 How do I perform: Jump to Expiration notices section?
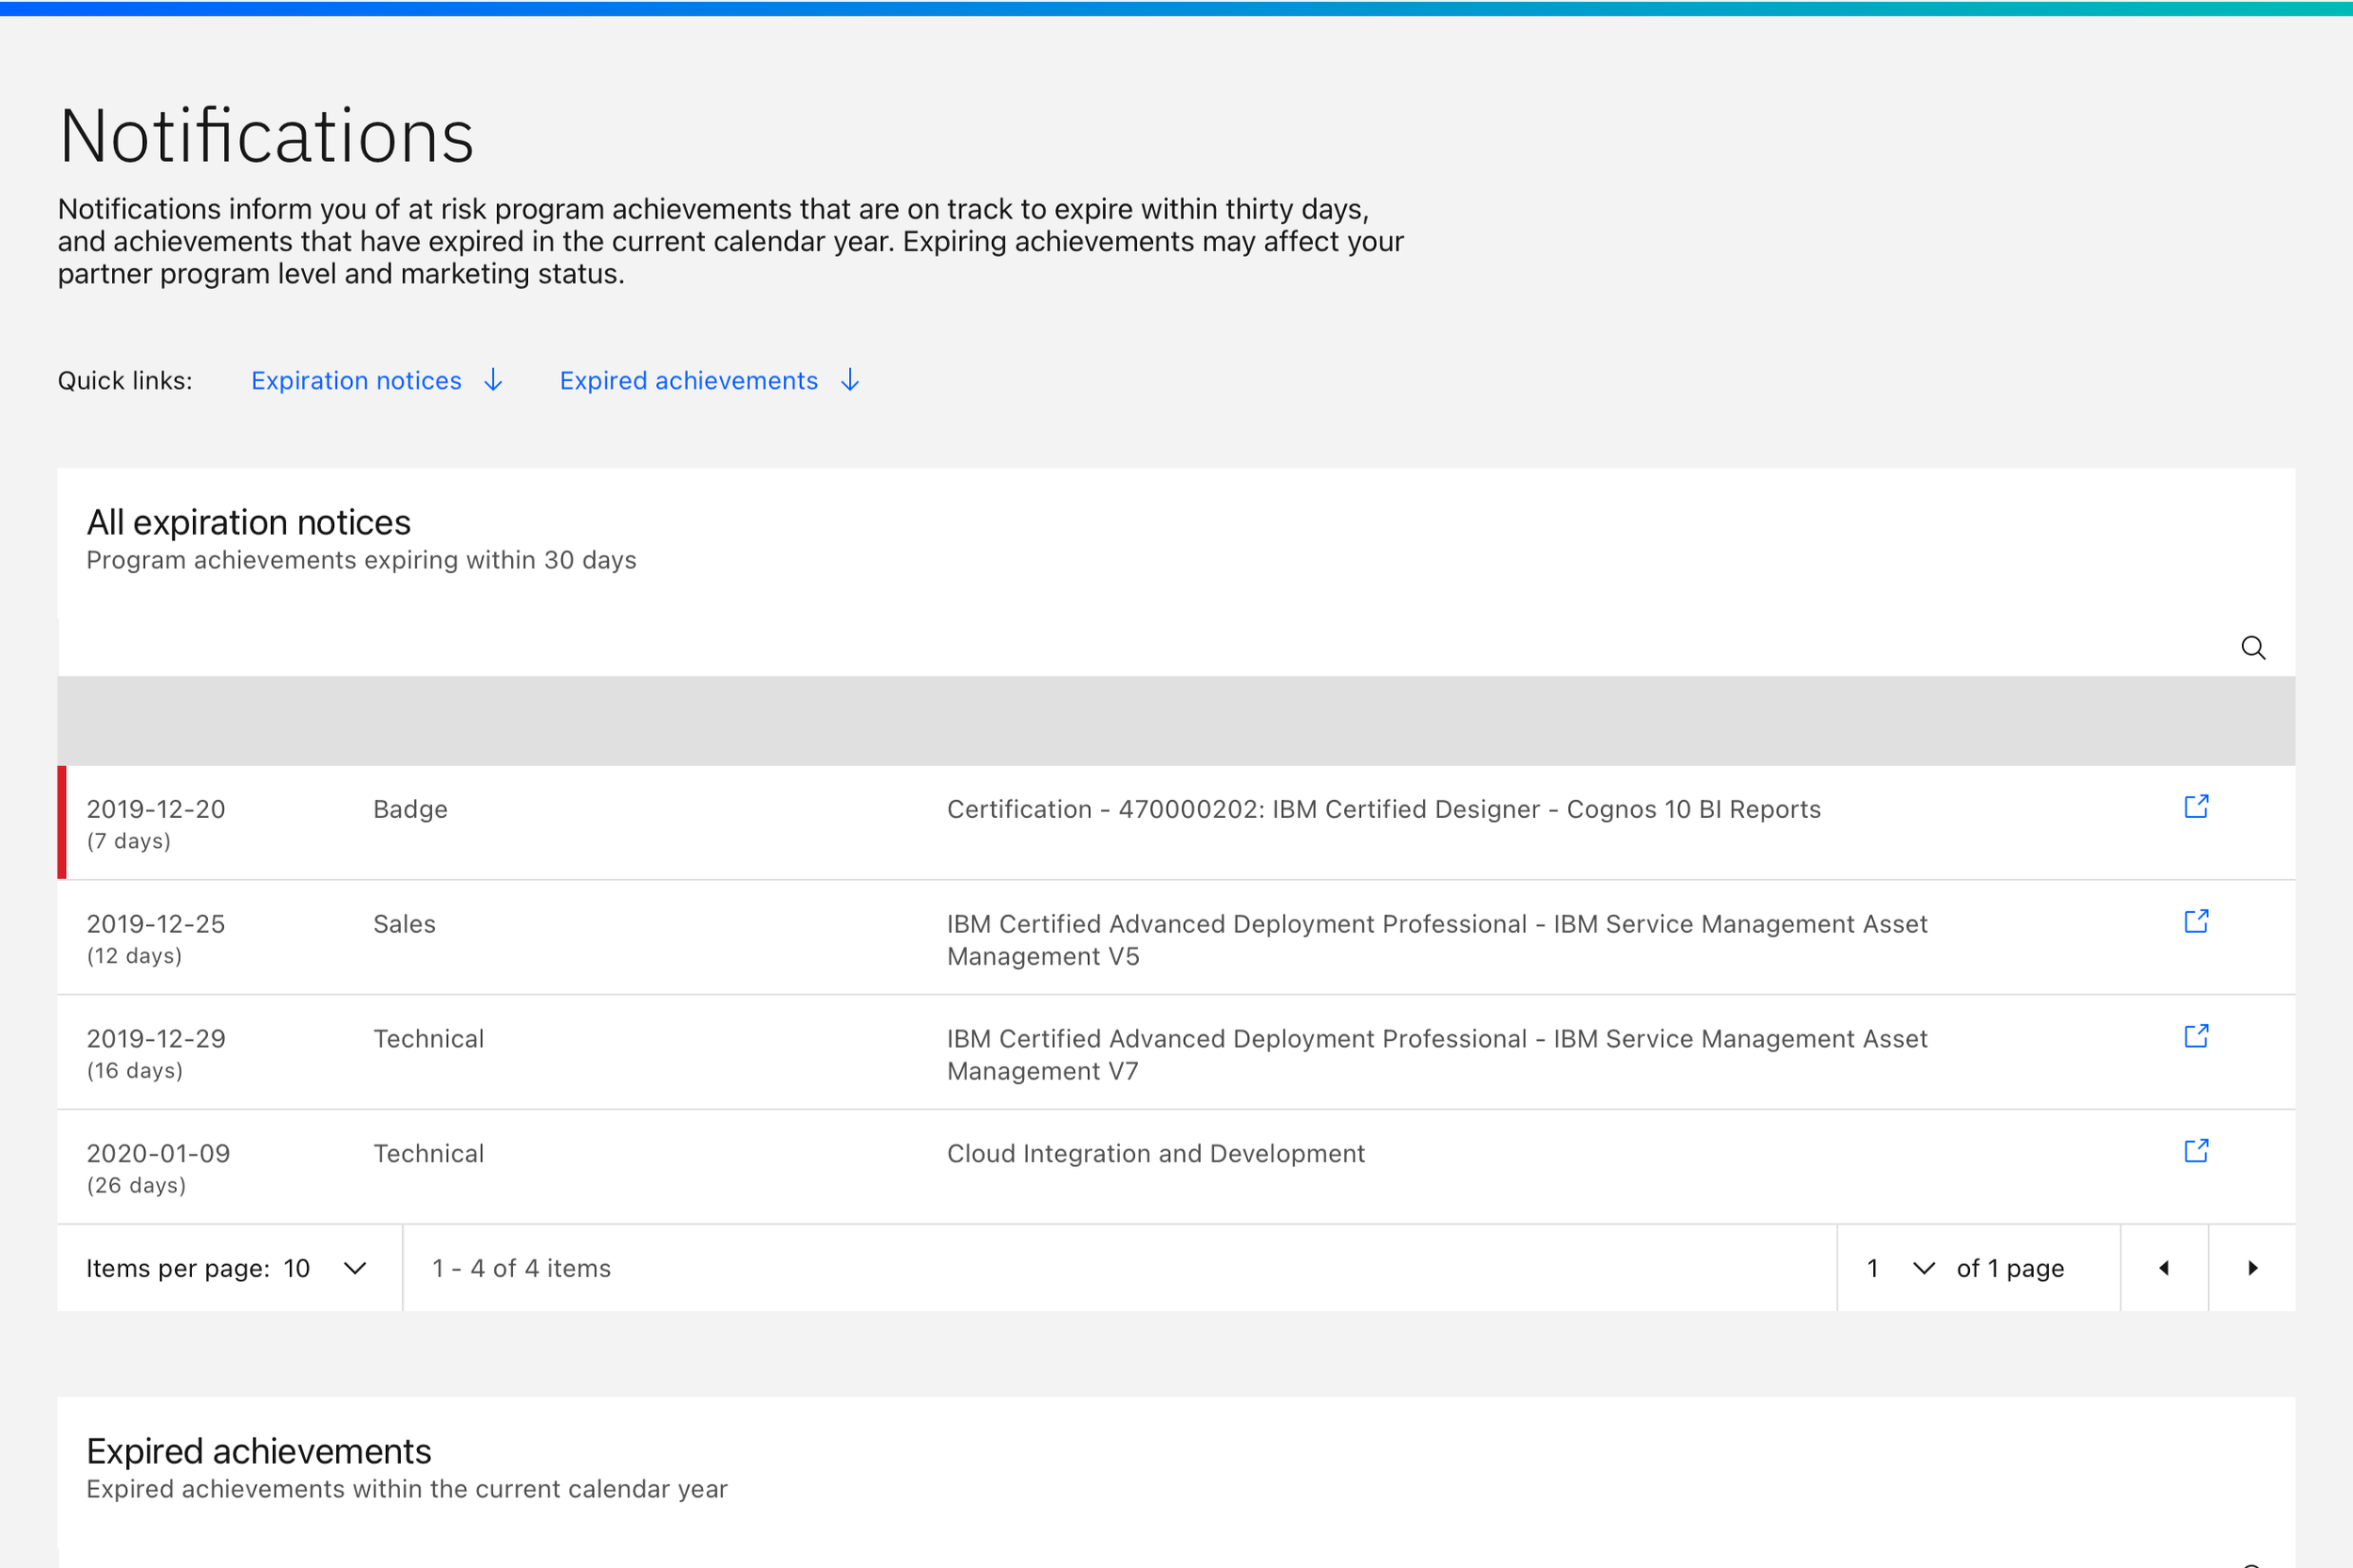pos(356,381)
